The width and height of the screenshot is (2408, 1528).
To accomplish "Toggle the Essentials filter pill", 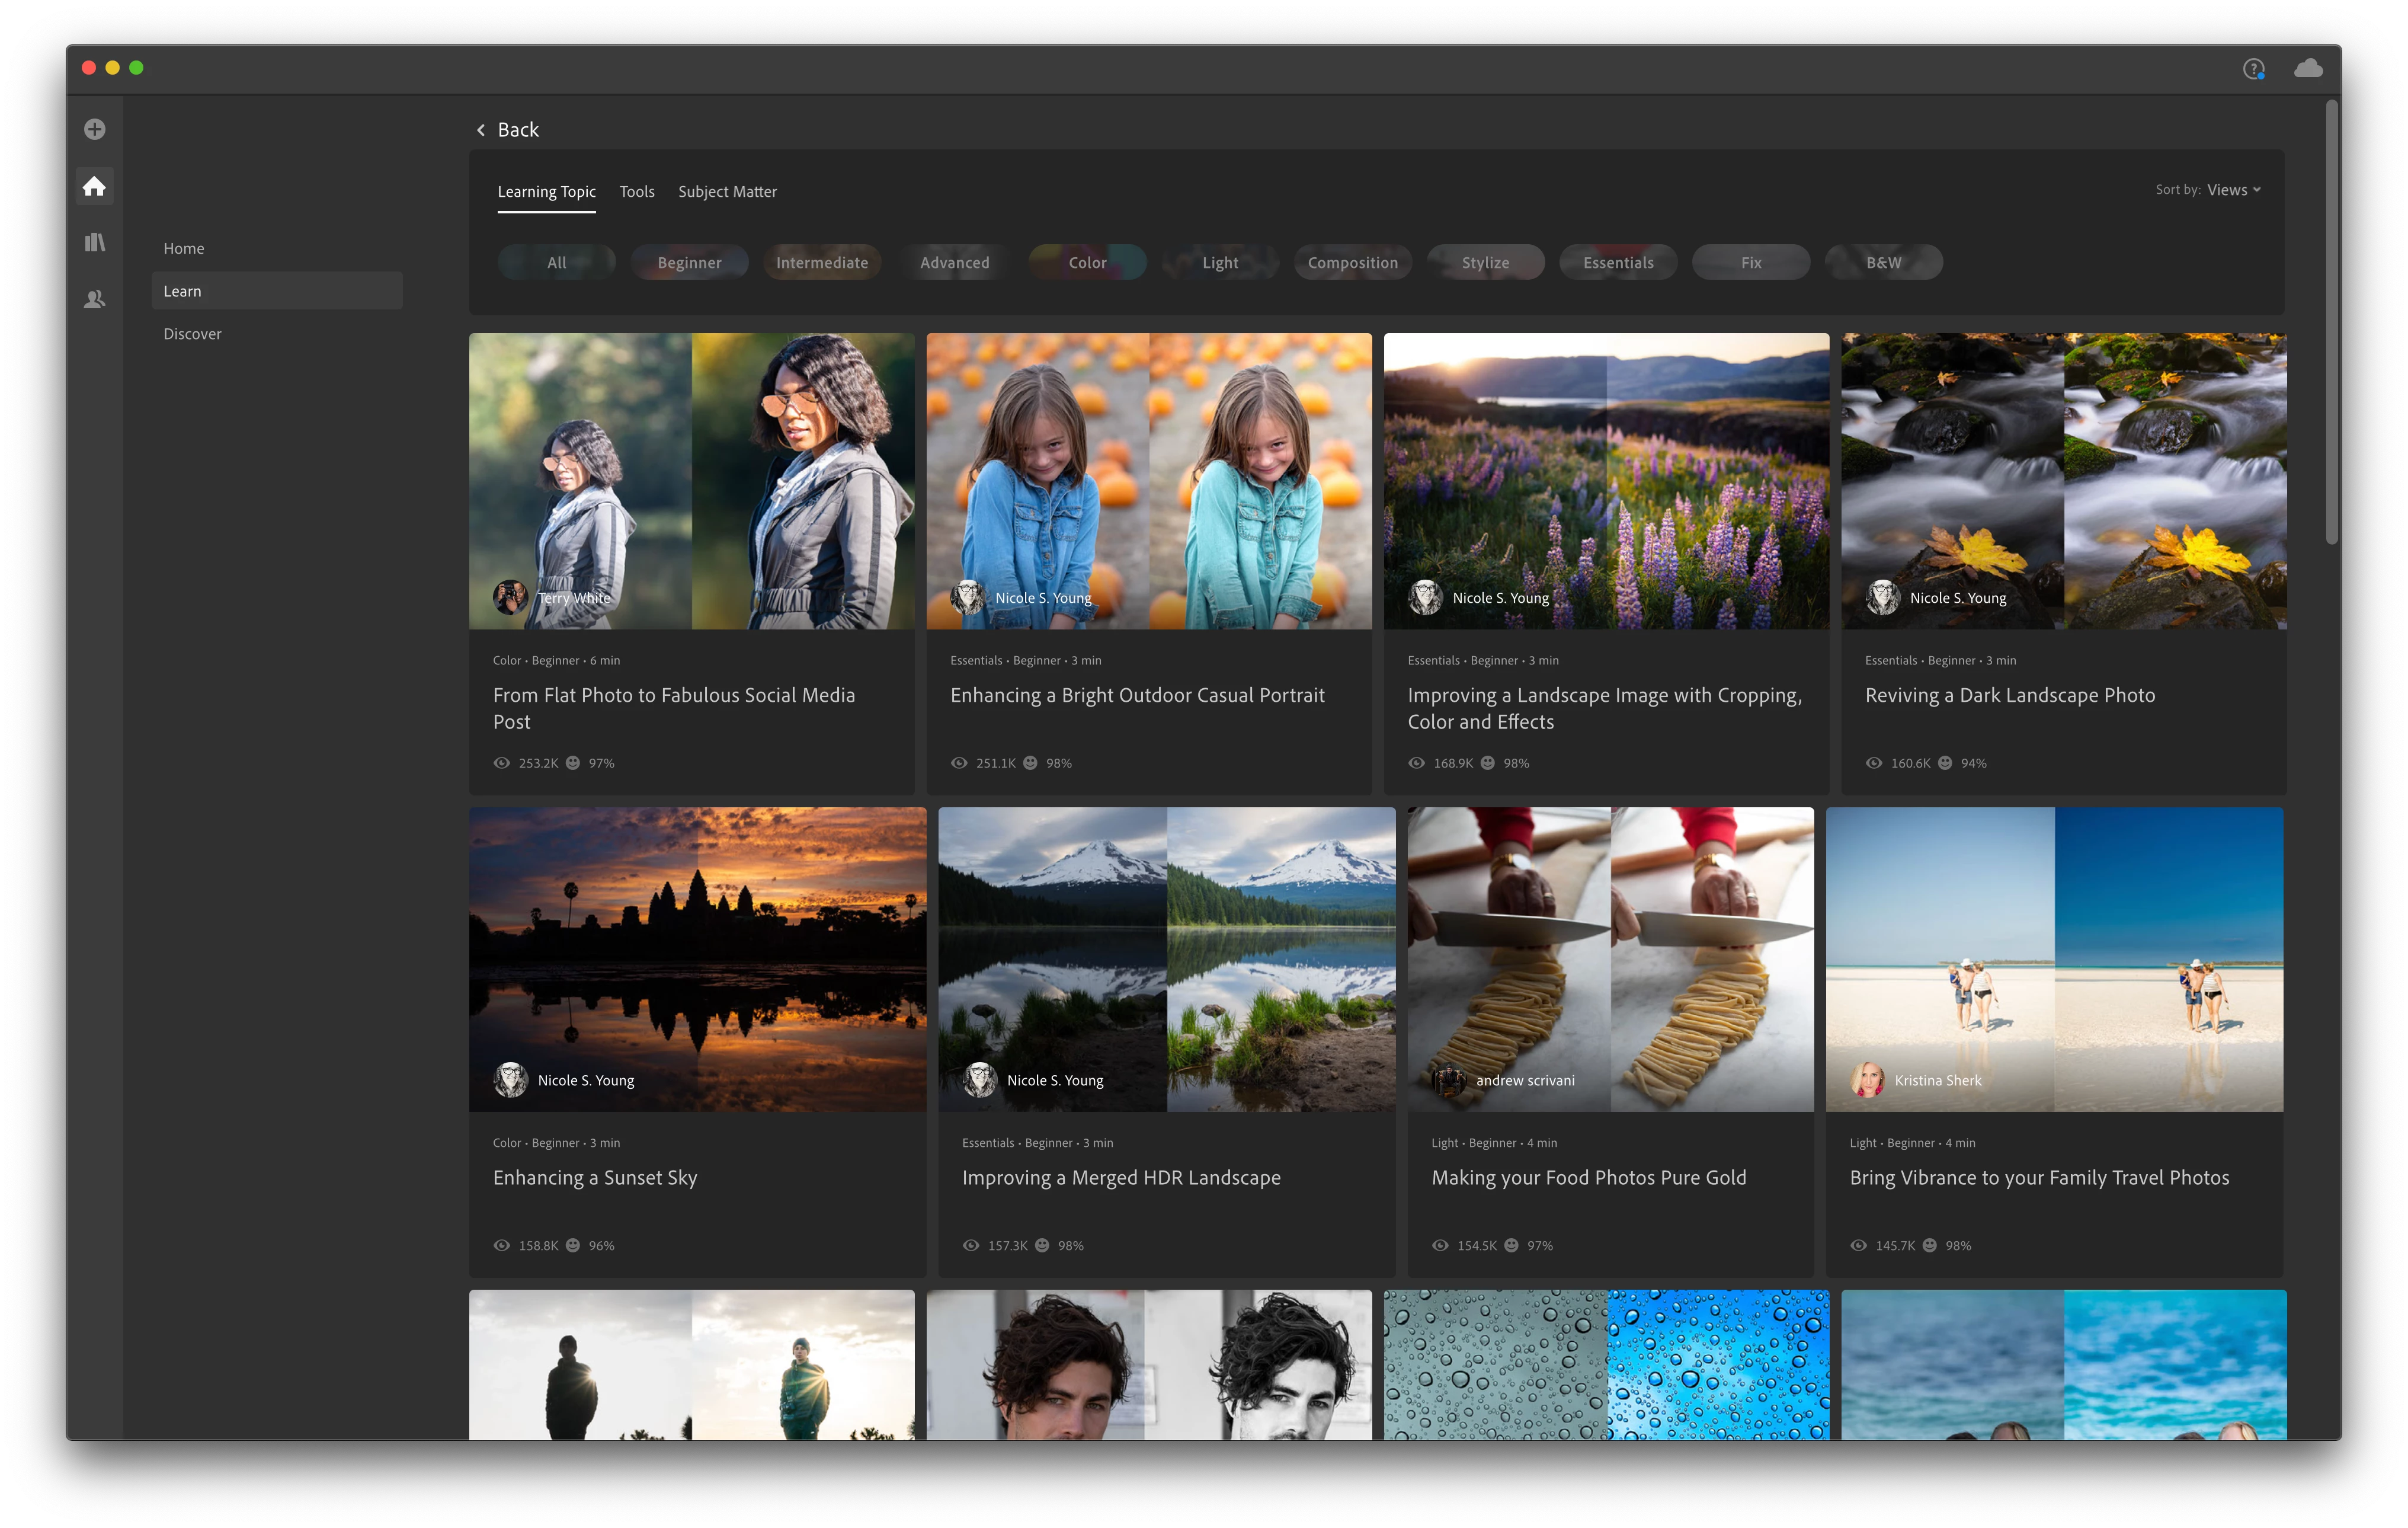I will [1617, 262].
